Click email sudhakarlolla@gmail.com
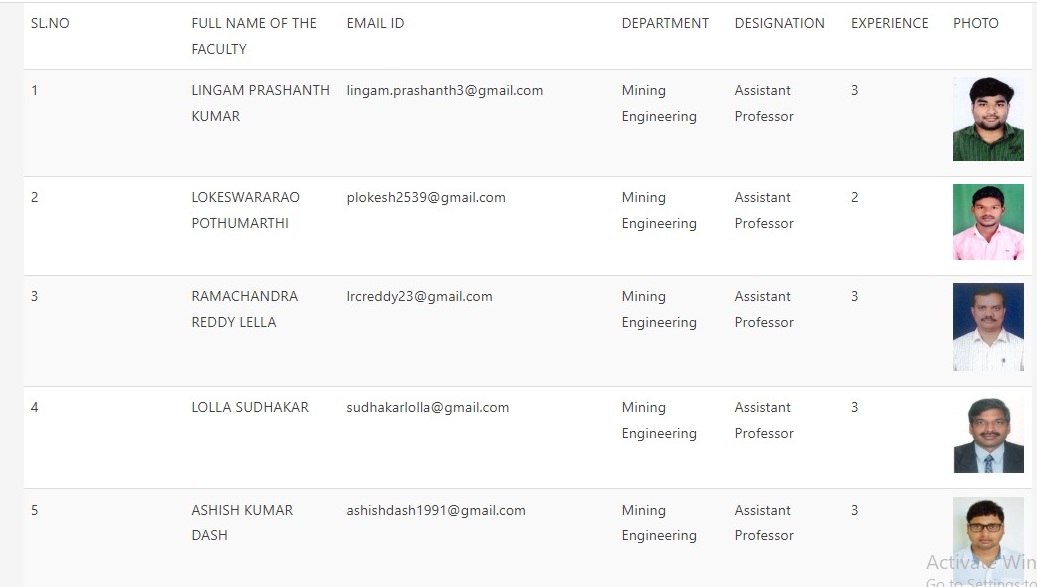Screen dimensions: 1037x587 pyautogui.click(x=428, y=408)
